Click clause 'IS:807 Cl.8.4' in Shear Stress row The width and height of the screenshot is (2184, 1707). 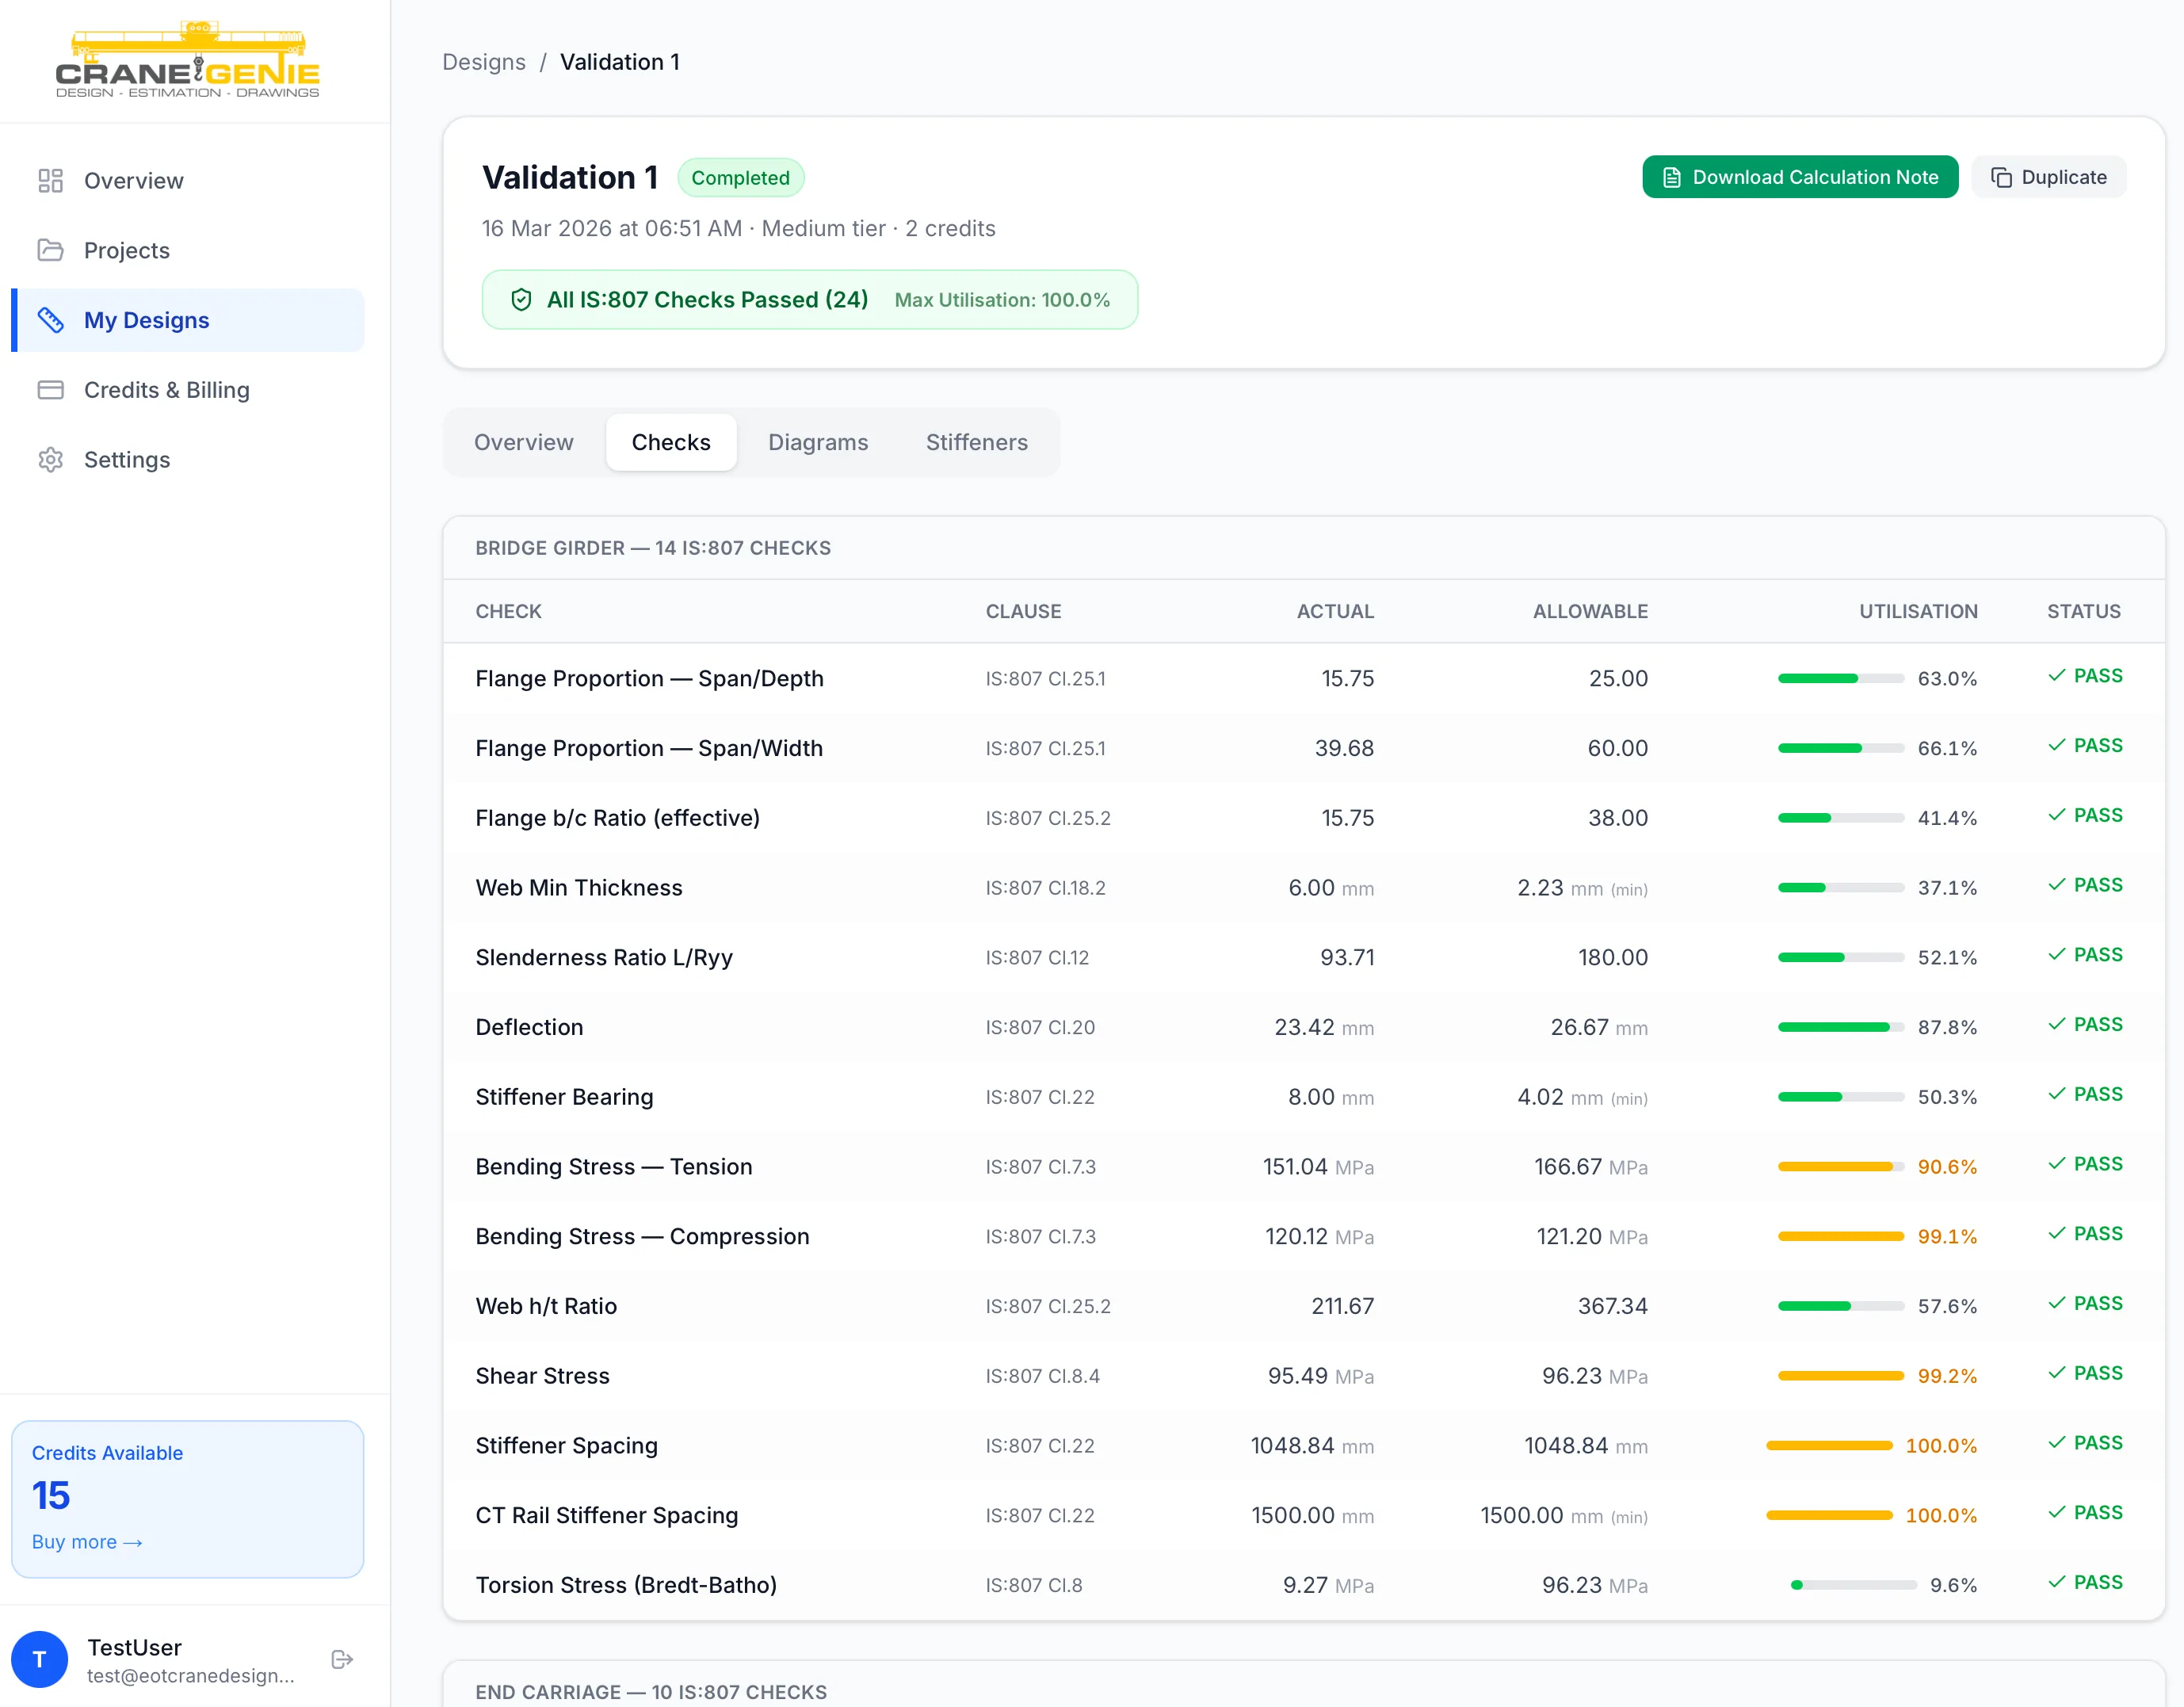pos(1043,1376)
